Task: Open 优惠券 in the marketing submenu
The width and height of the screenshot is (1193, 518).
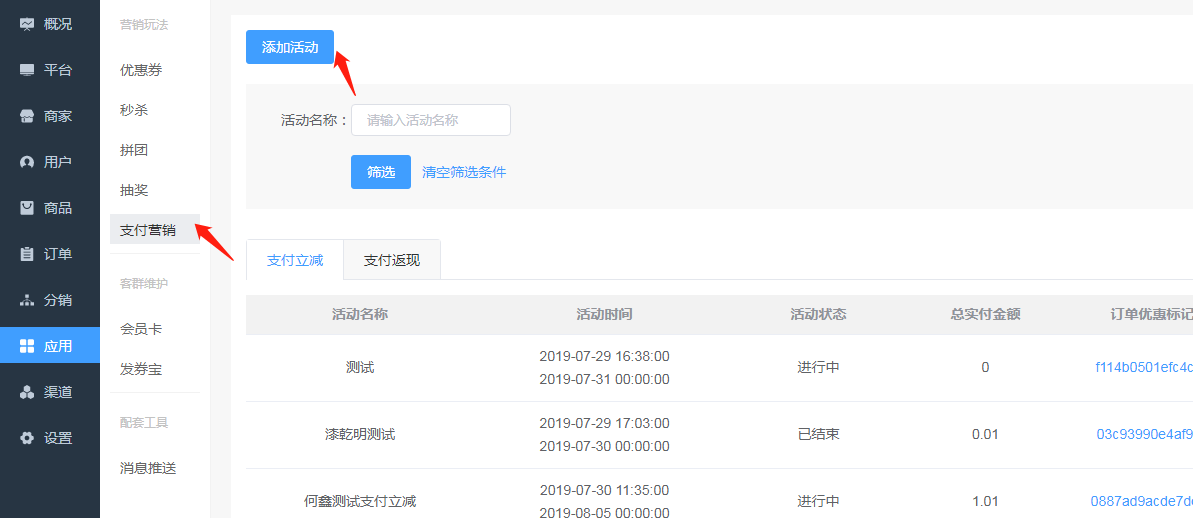Action: (x=141, y=70)
